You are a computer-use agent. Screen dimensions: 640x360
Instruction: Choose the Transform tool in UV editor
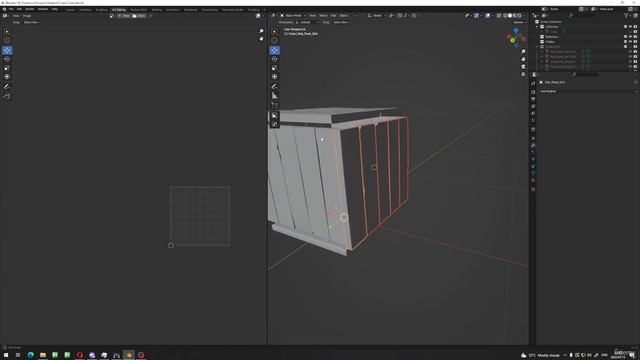[7, 77]
